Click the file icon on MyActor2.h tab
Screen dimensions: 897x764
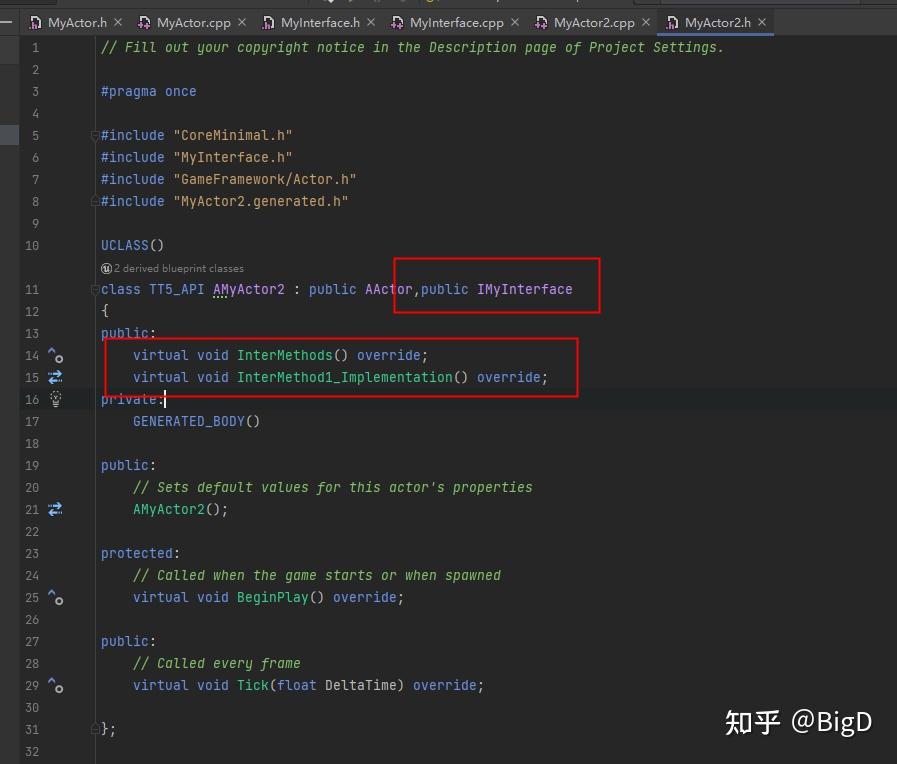coord(672,23)
